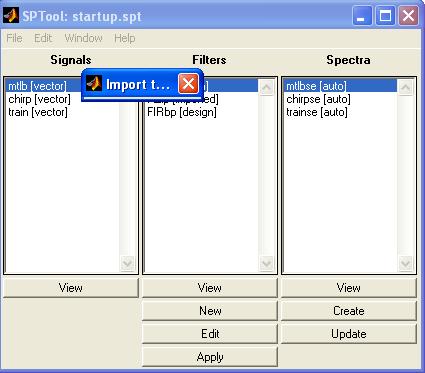Click New button under Filters
Viewport: 425px width, 373px height.
(x=210, y=311)
